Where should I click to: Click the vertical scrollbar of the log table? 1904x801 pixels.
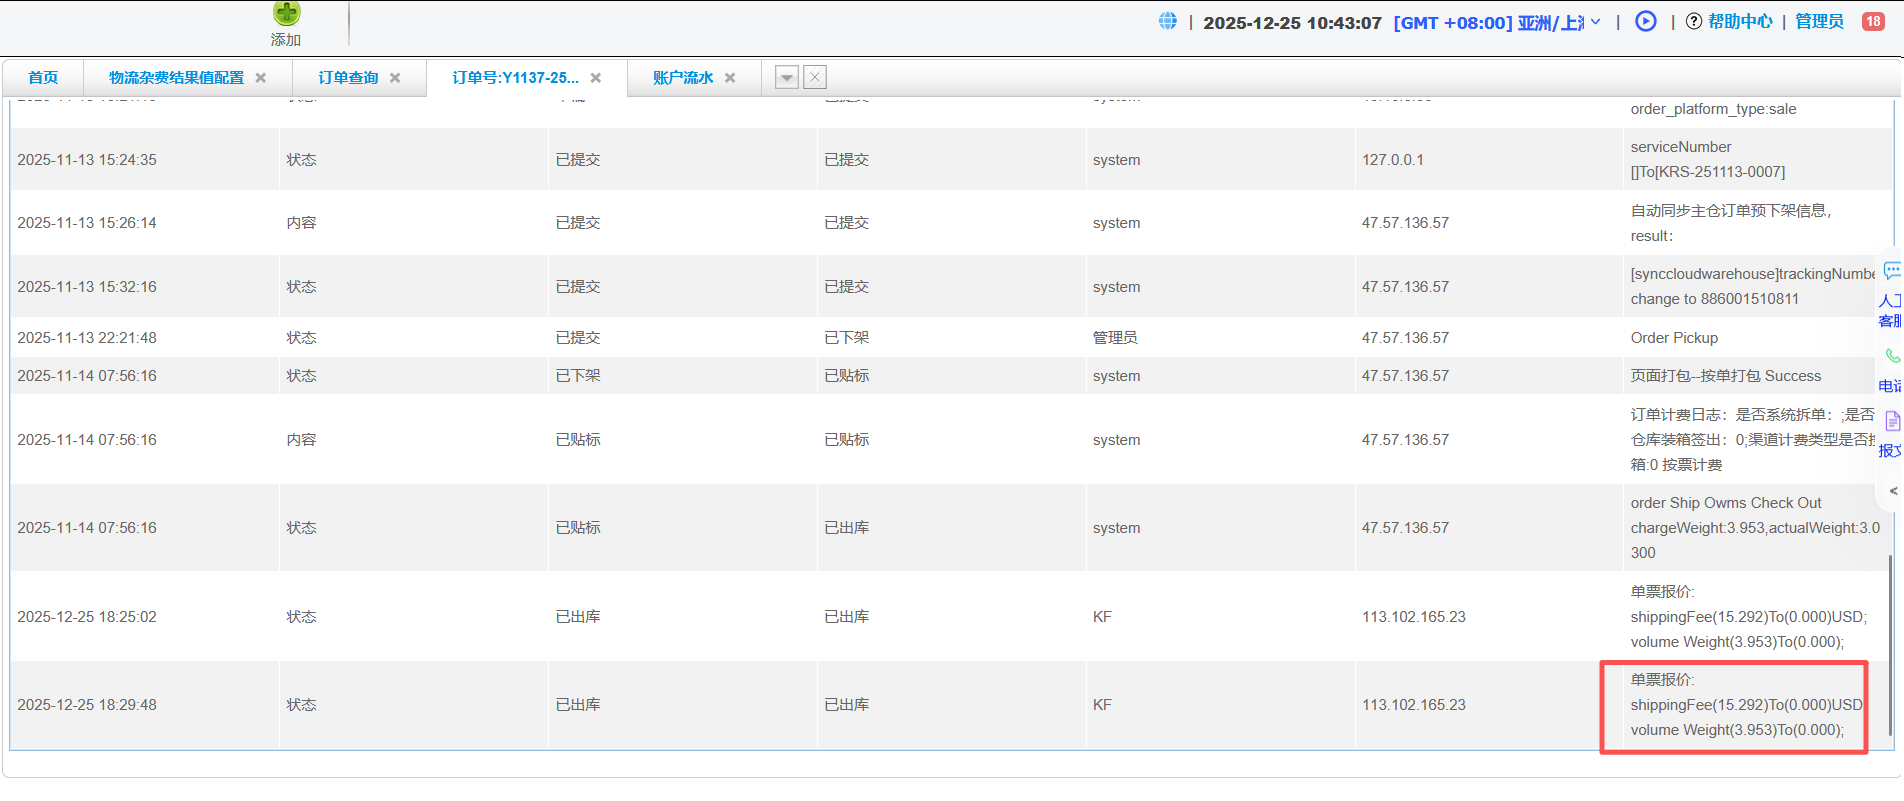tap(1890, 645)
